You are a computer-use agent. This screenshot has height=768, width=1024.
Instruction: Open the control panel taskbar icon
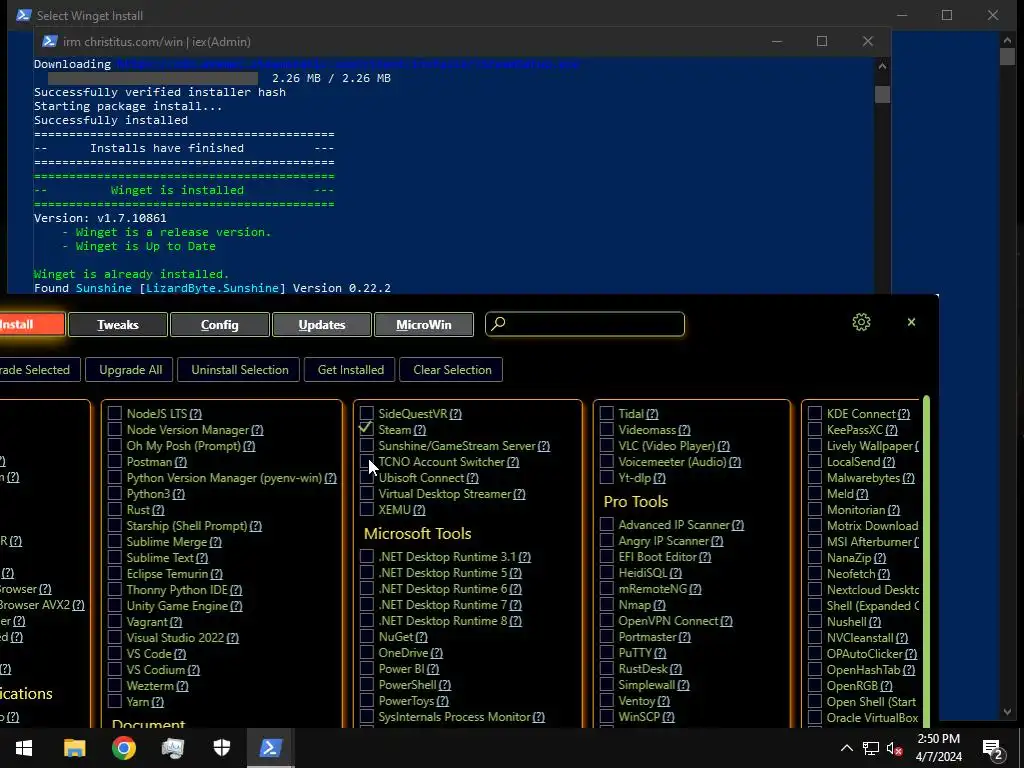point(173,748)
